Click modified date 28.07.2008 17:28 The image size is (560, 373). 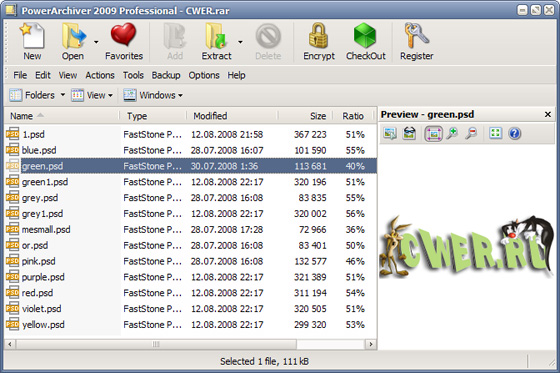(227, 229)
